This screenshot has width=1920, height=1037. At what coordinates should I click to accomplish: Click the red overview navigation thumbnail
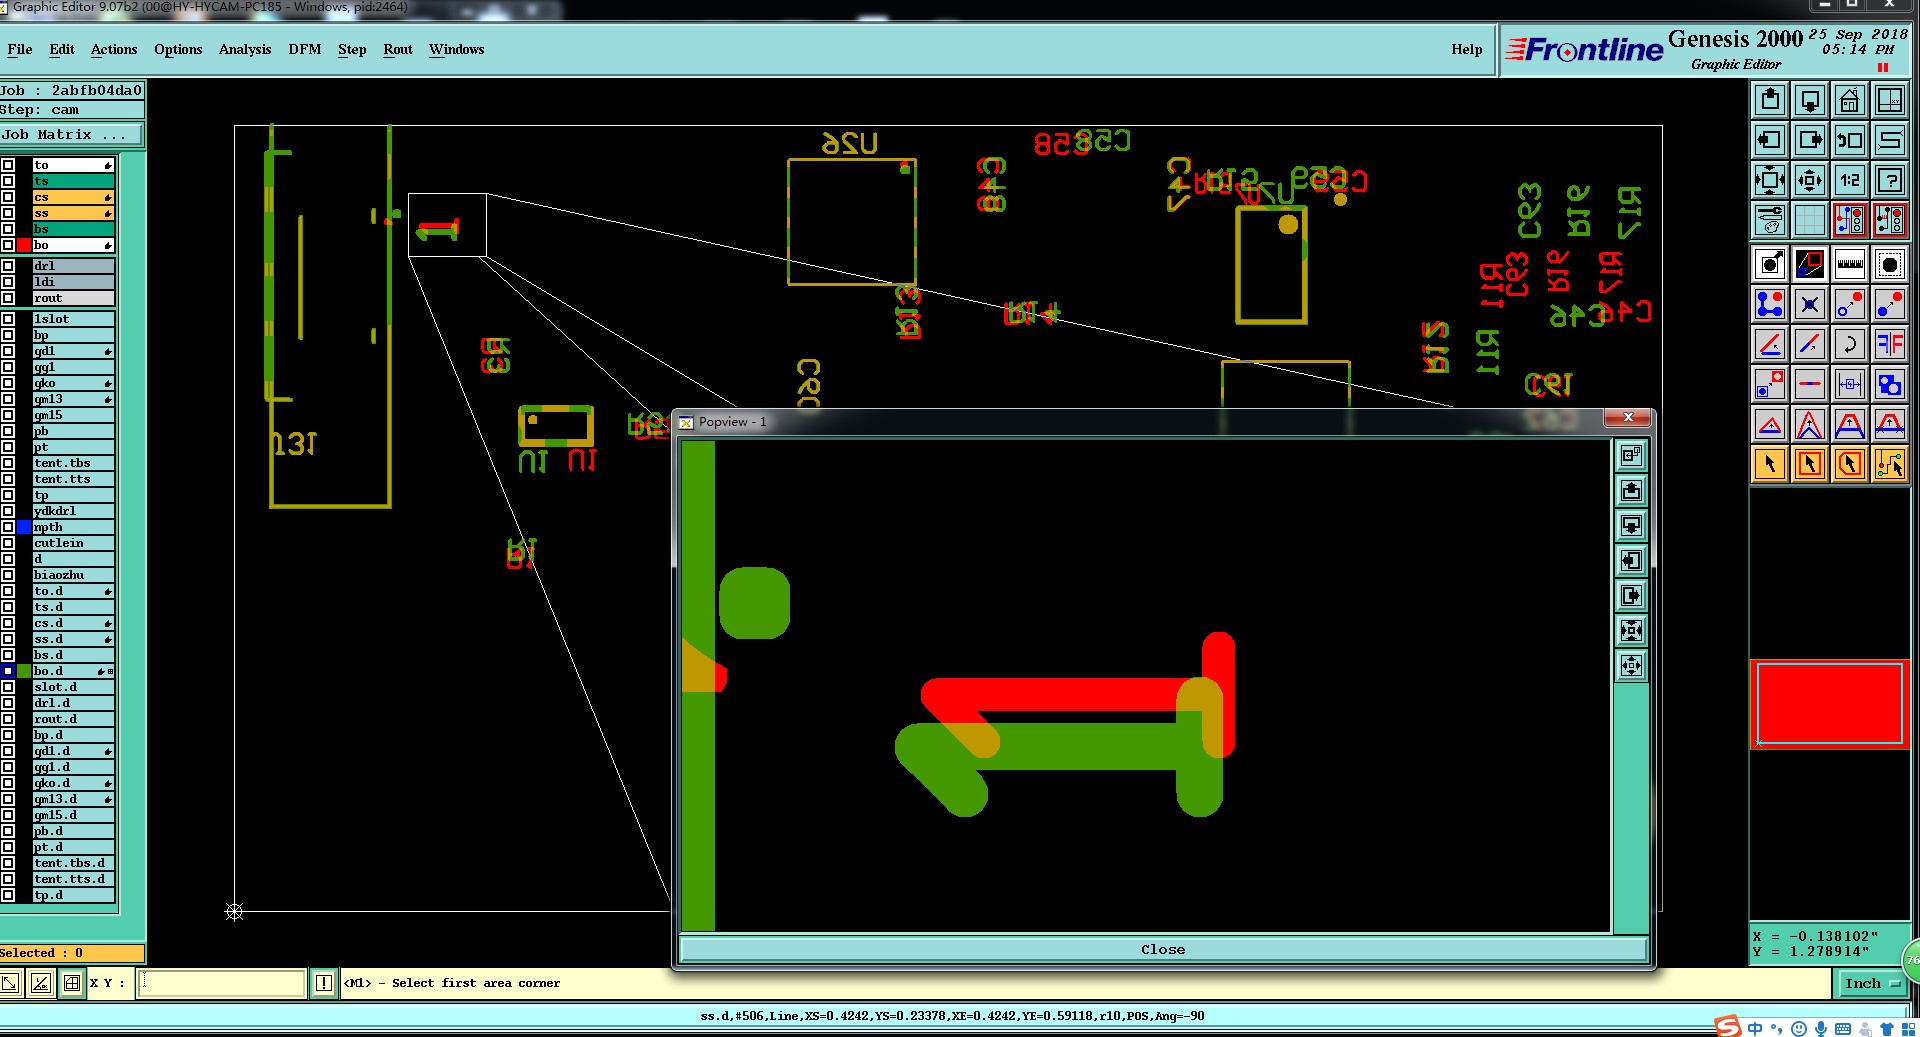(x=1829, y=703)
